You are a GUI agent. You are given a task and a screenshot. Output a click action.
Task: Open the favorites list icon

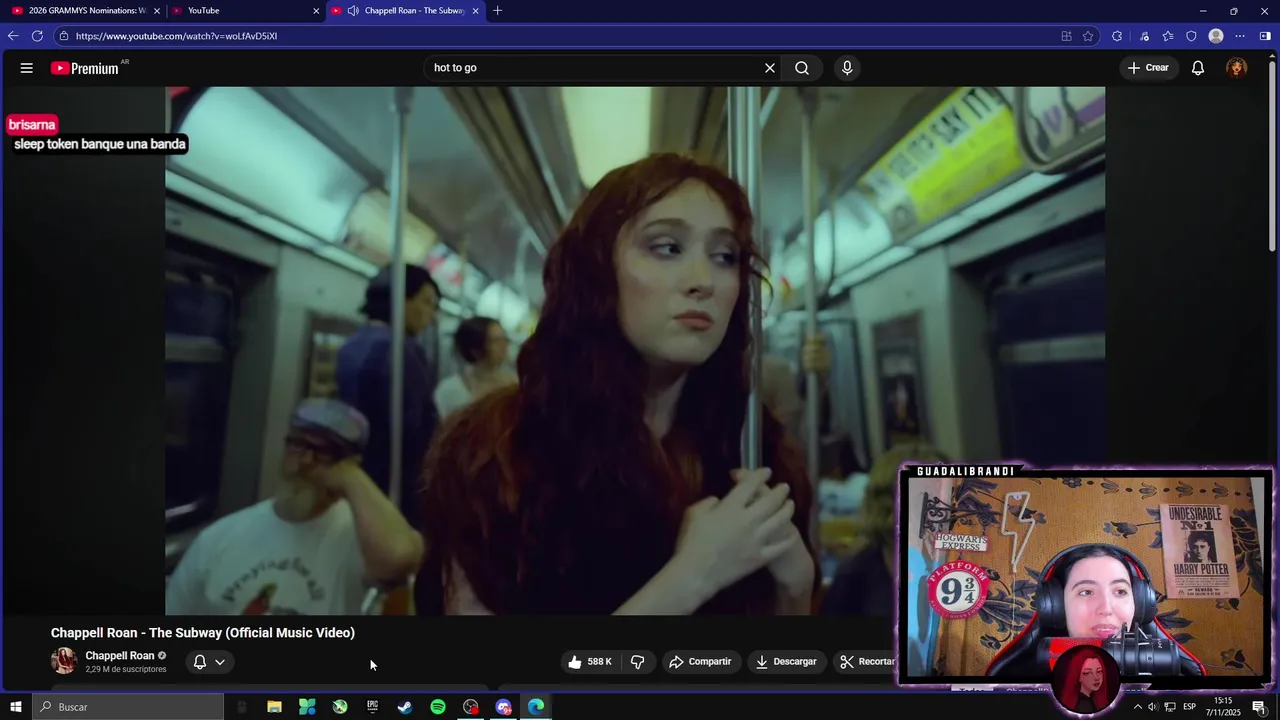pyautogui.click(x=1167, y=36)
